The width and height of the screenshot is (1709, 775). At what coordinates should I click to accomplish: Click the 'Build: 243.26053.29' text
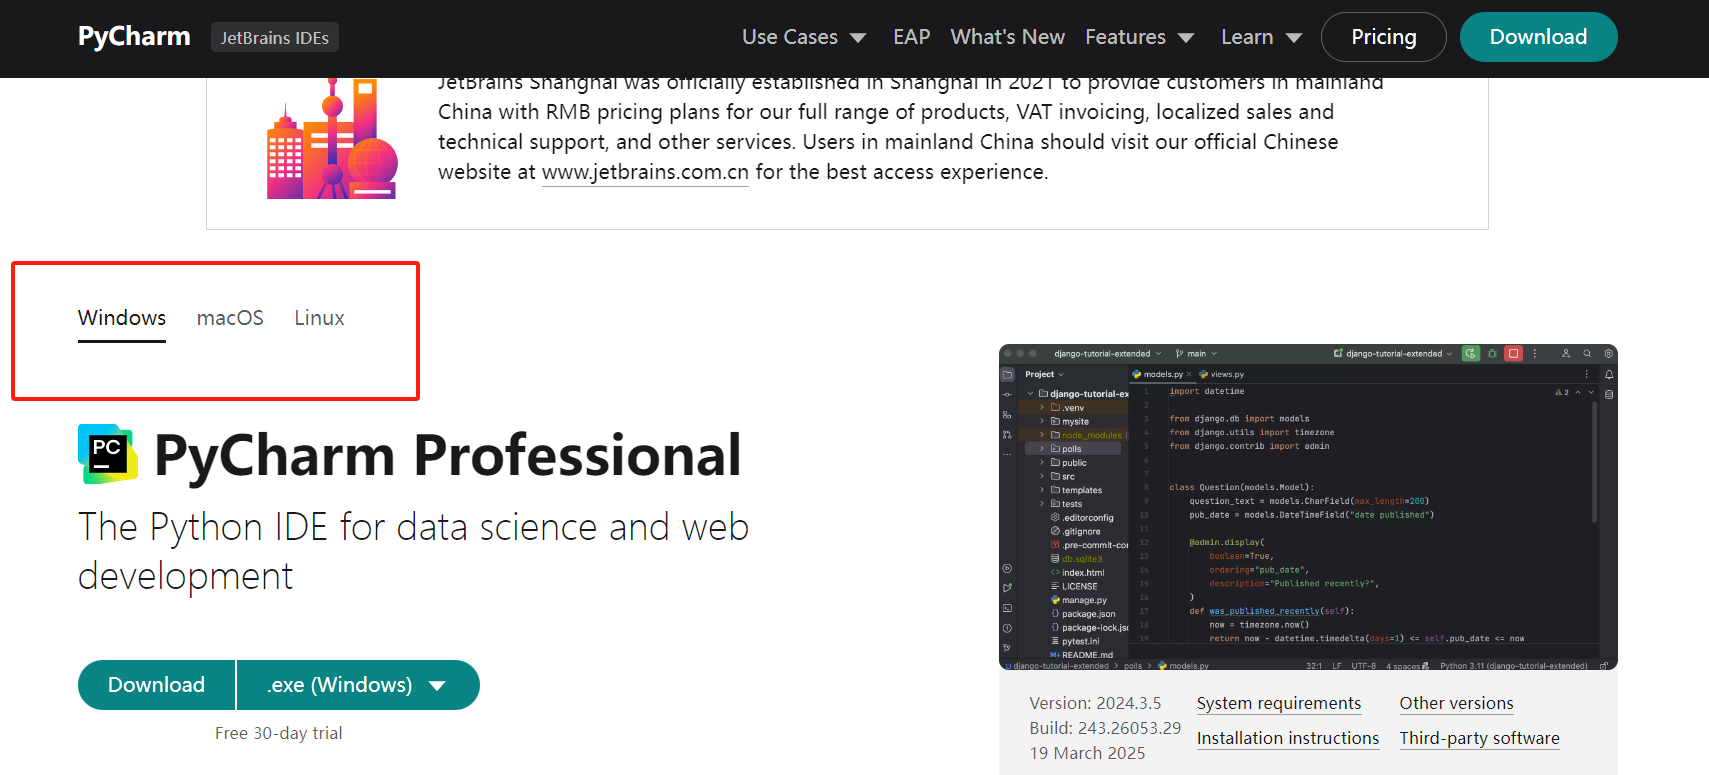point(1105,728)
